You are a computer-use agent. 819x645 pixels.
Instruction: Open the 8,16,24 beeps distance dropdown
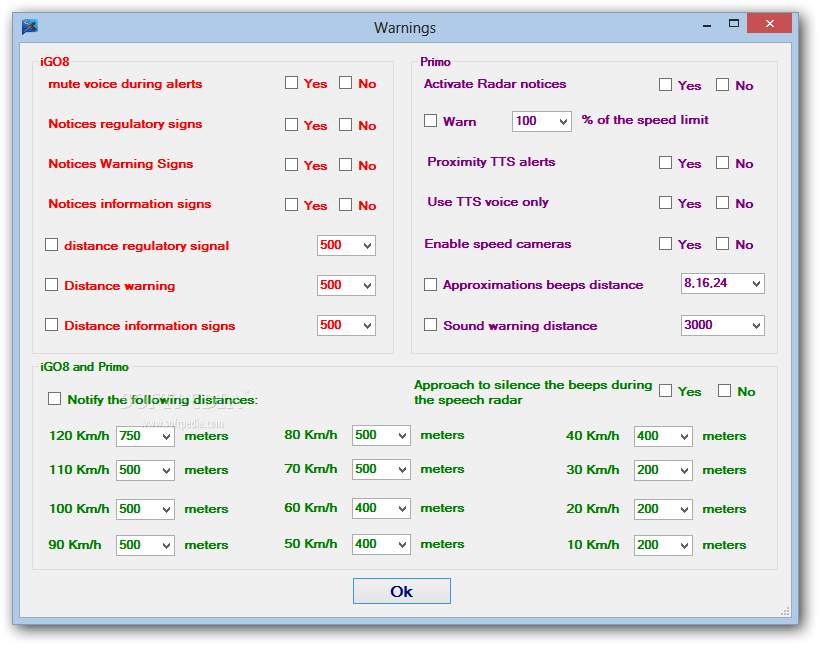coord(722,283)
